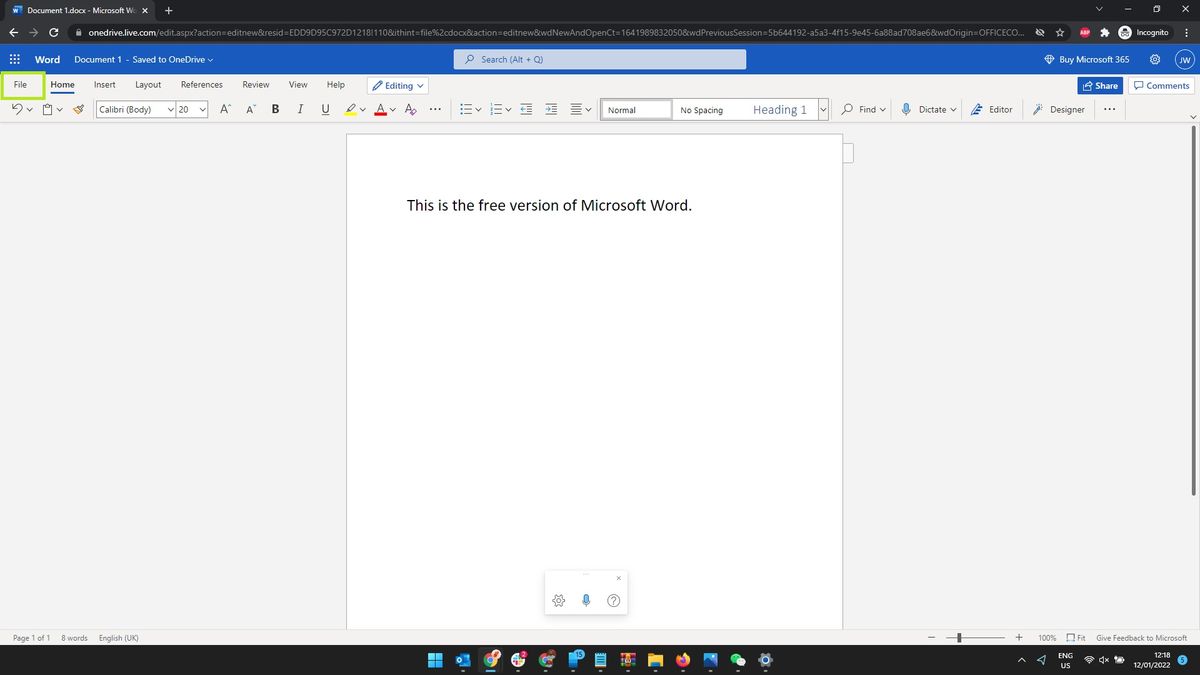Zoom in with the plus button
The image size is (1200, 675).
(x=1019, y=637)
